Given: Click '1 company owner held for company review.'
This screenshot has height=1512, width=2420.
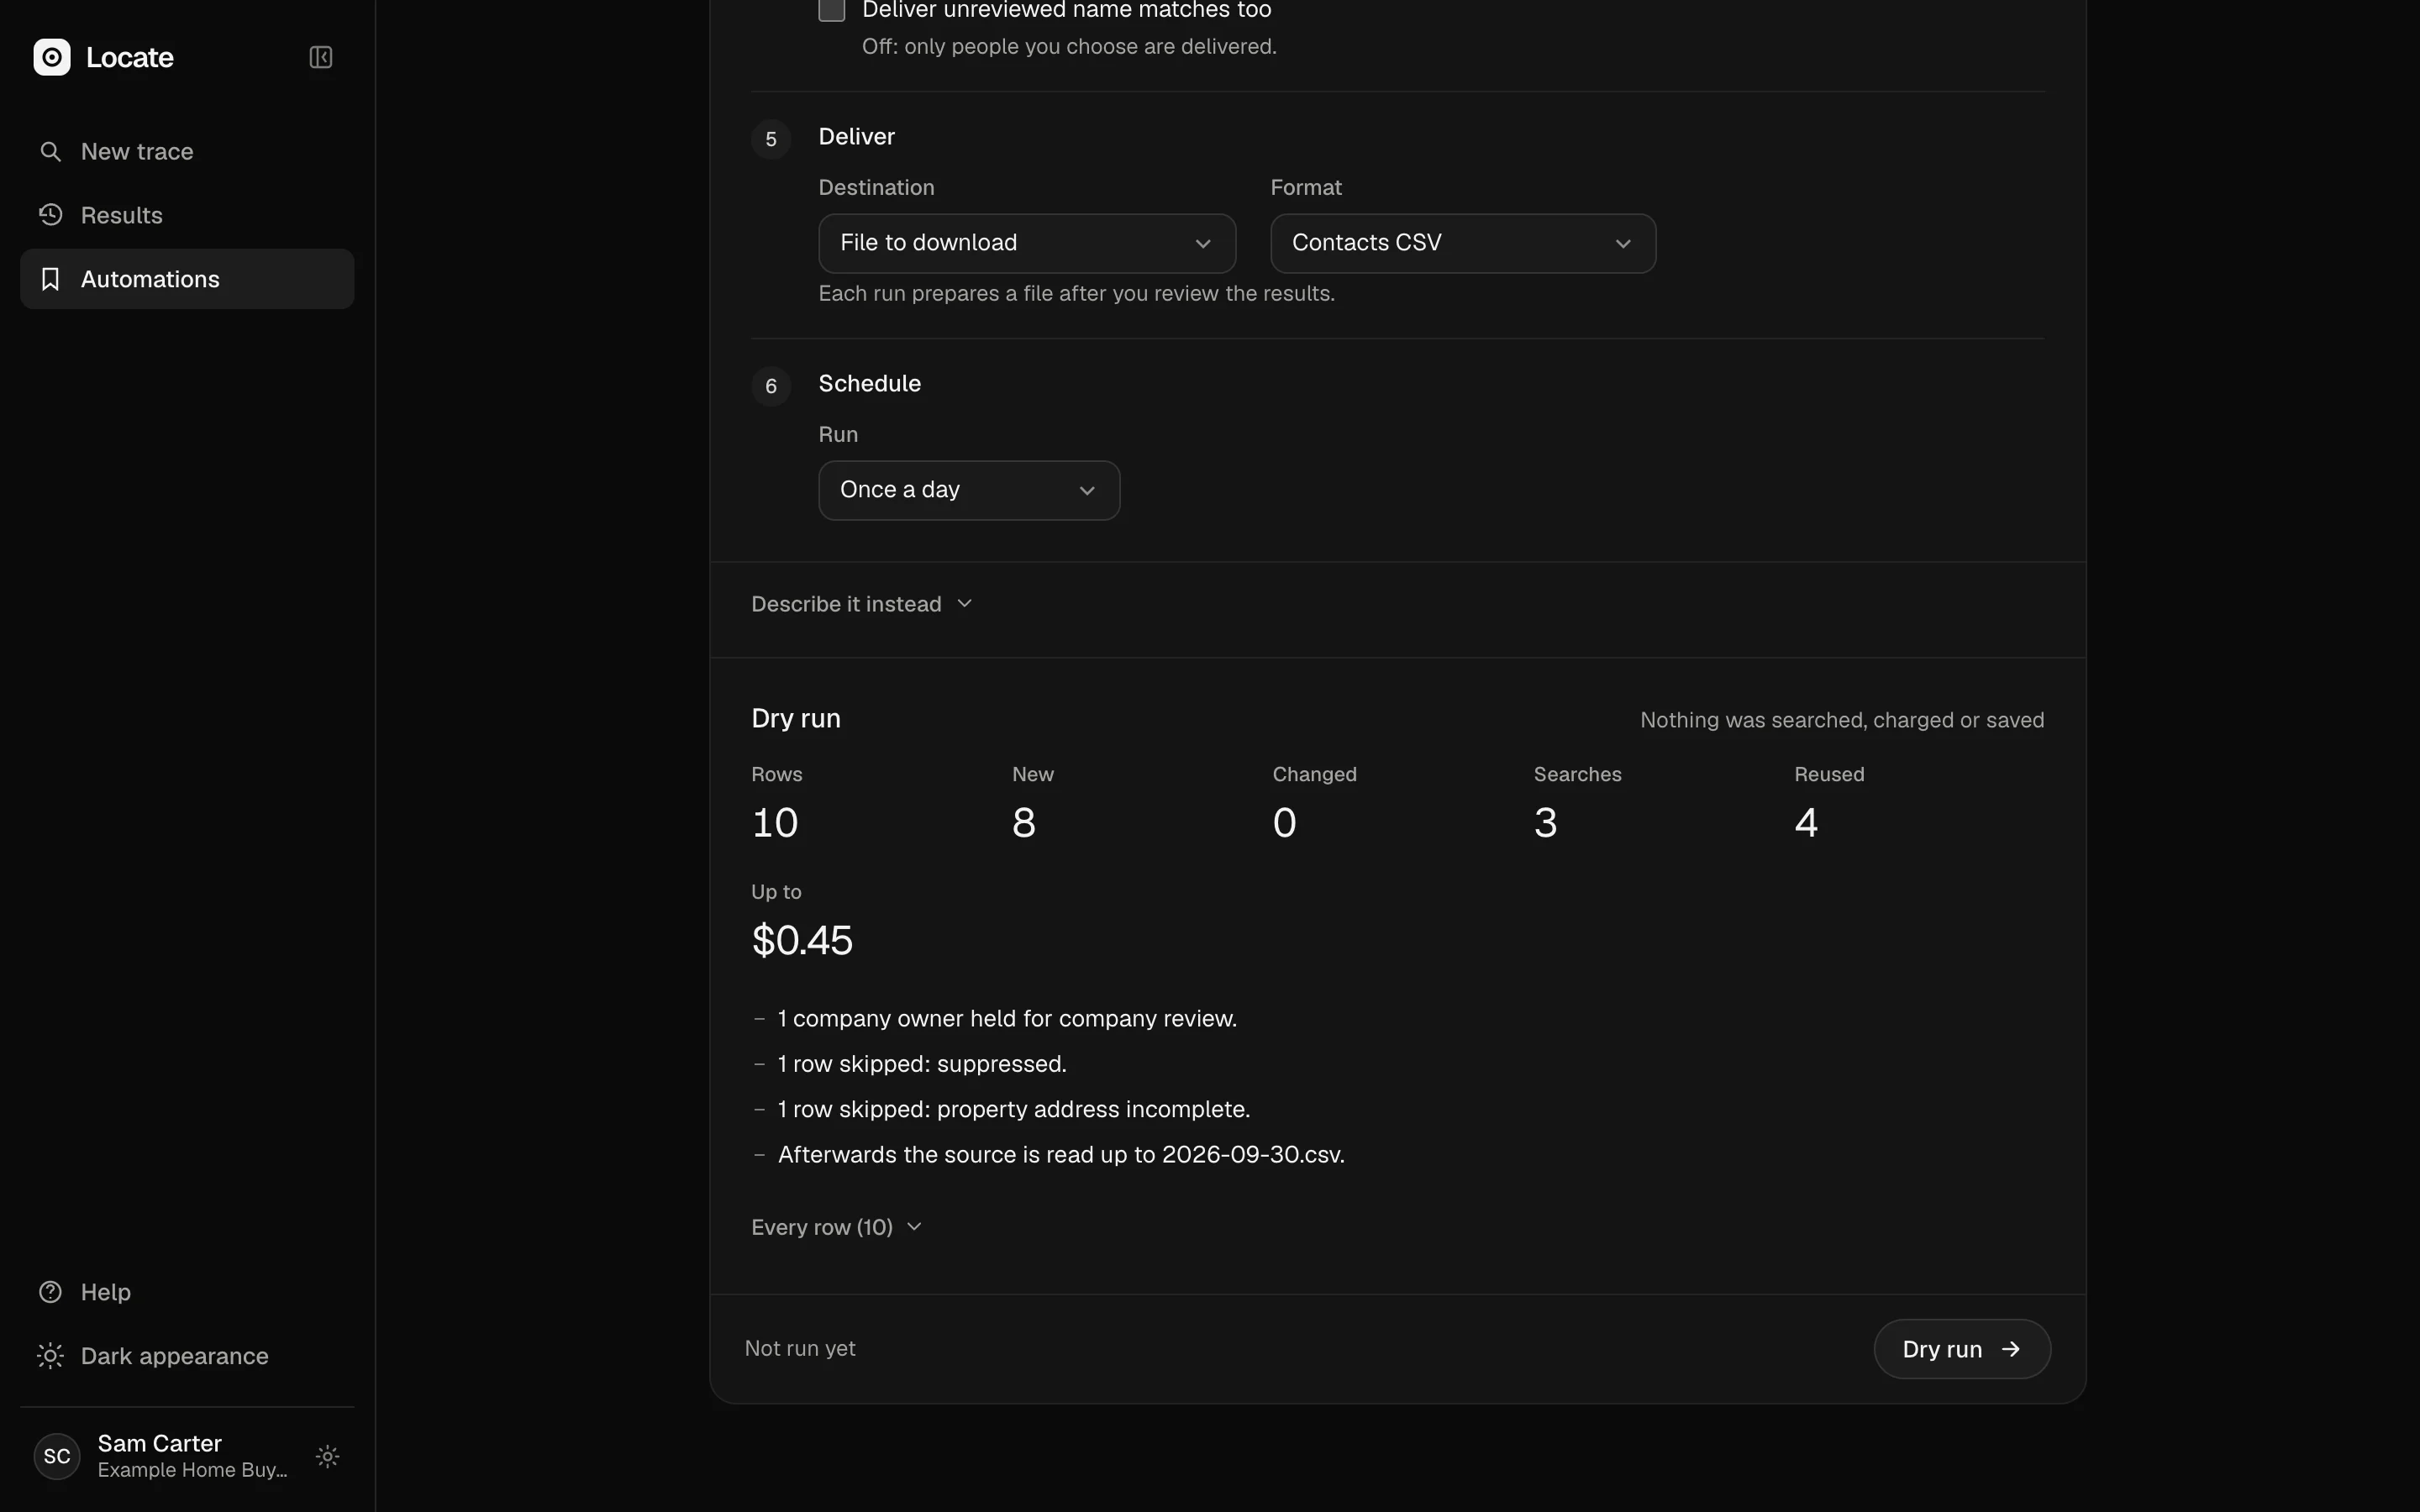Looking at the screenshot, I should pyautogui.click(x=1007, y=1018).
